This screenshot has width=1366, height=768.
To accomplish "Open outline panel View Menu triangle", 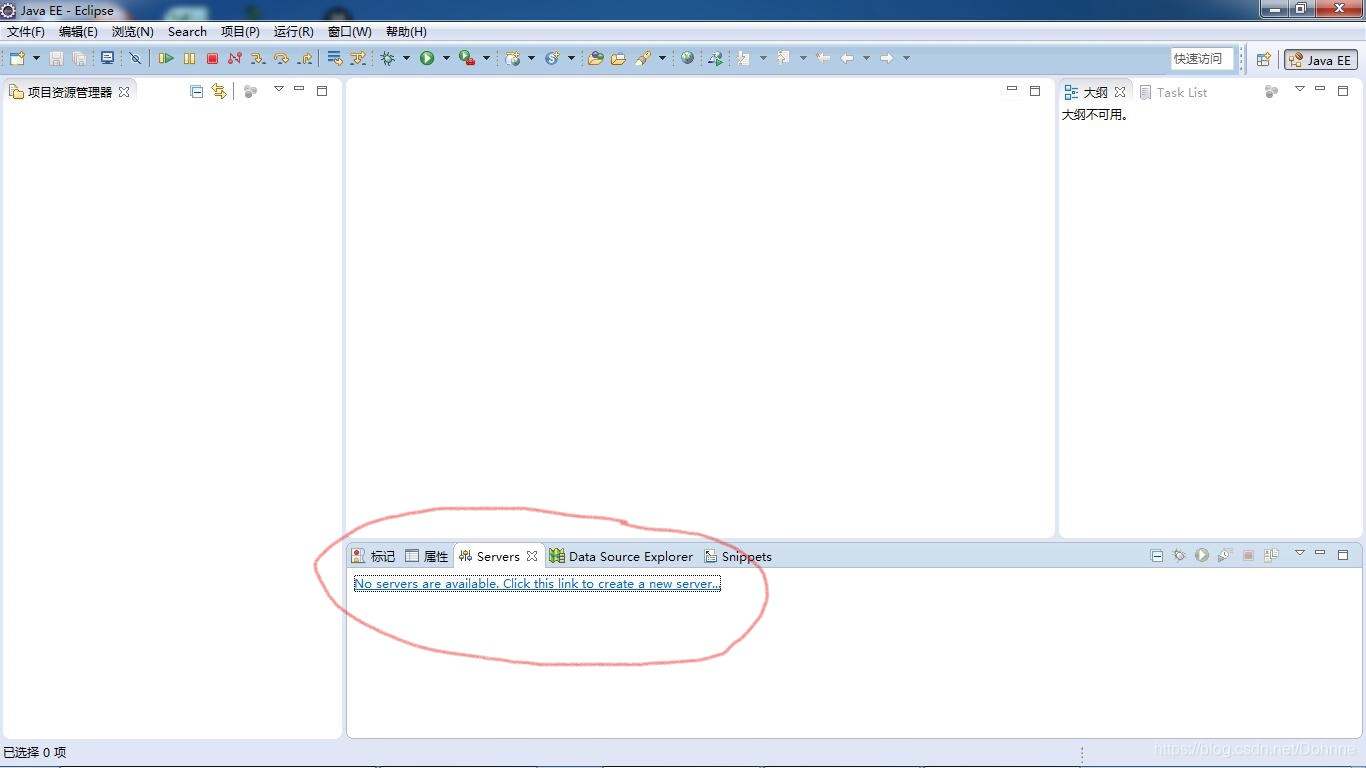I will [x=1300, y=90].
